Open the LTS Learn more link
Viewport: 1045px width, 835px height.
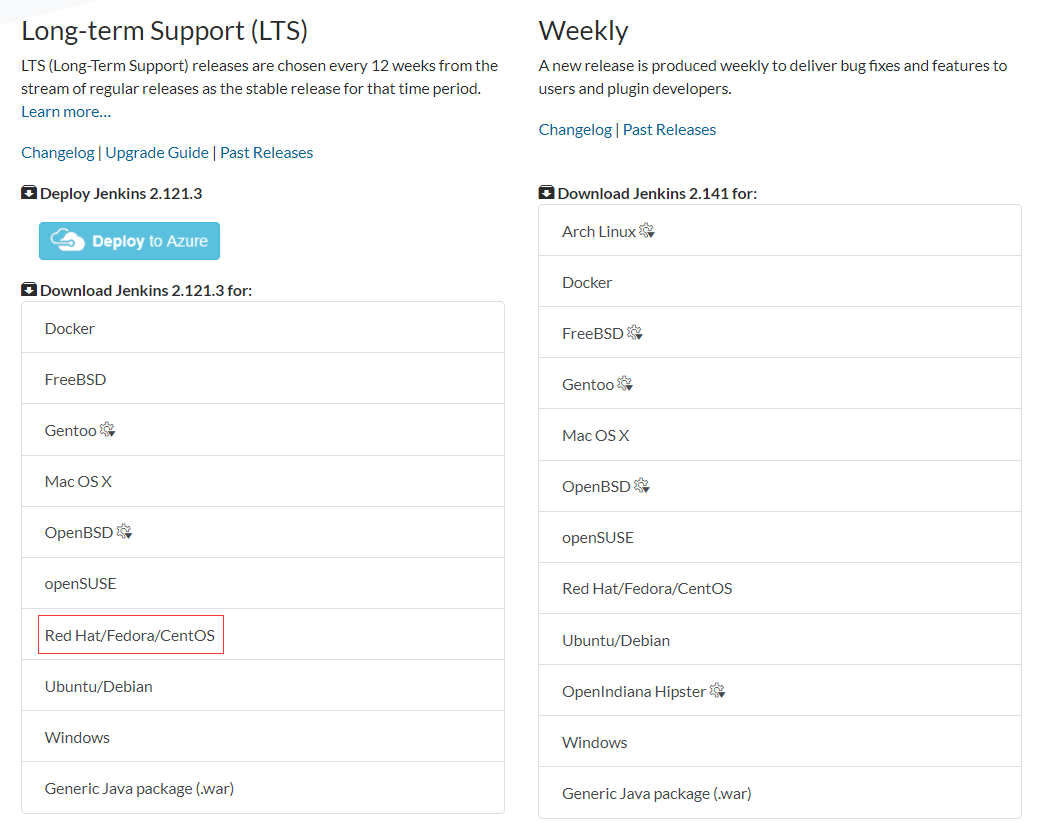[66, 112]
